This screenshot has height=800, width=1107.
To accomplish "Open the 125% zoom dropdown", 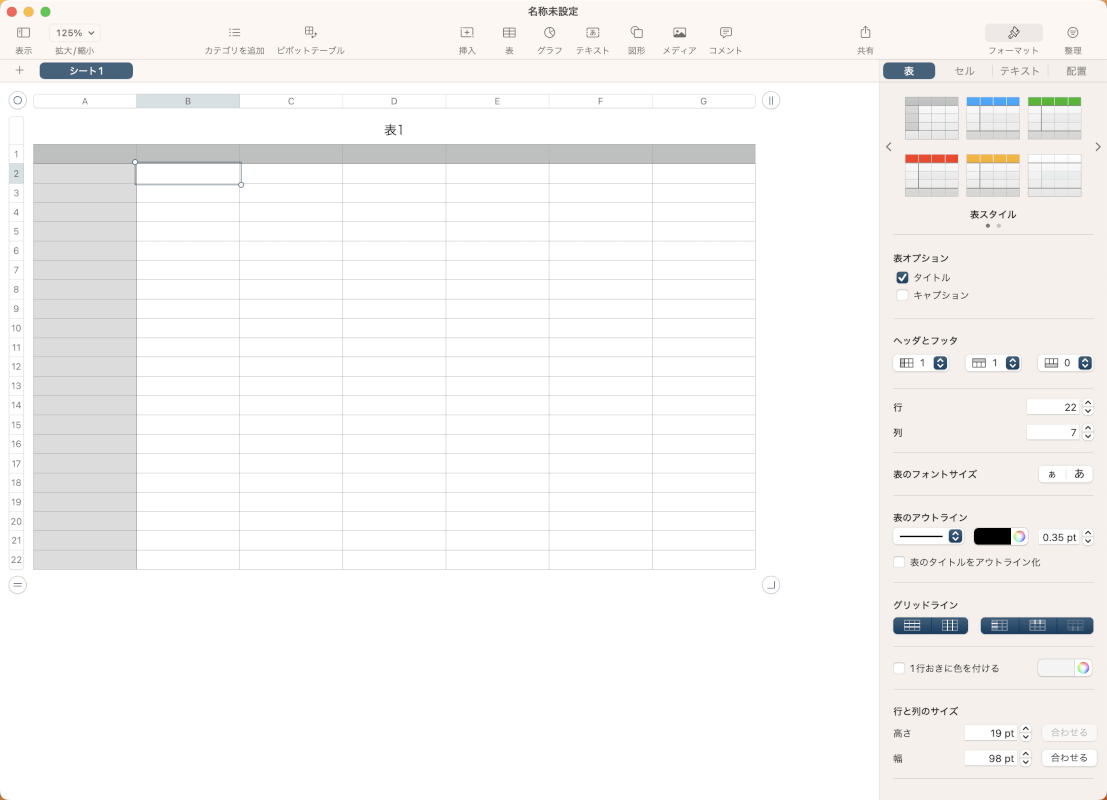I will pyautogui.click(x=75, y=33).
